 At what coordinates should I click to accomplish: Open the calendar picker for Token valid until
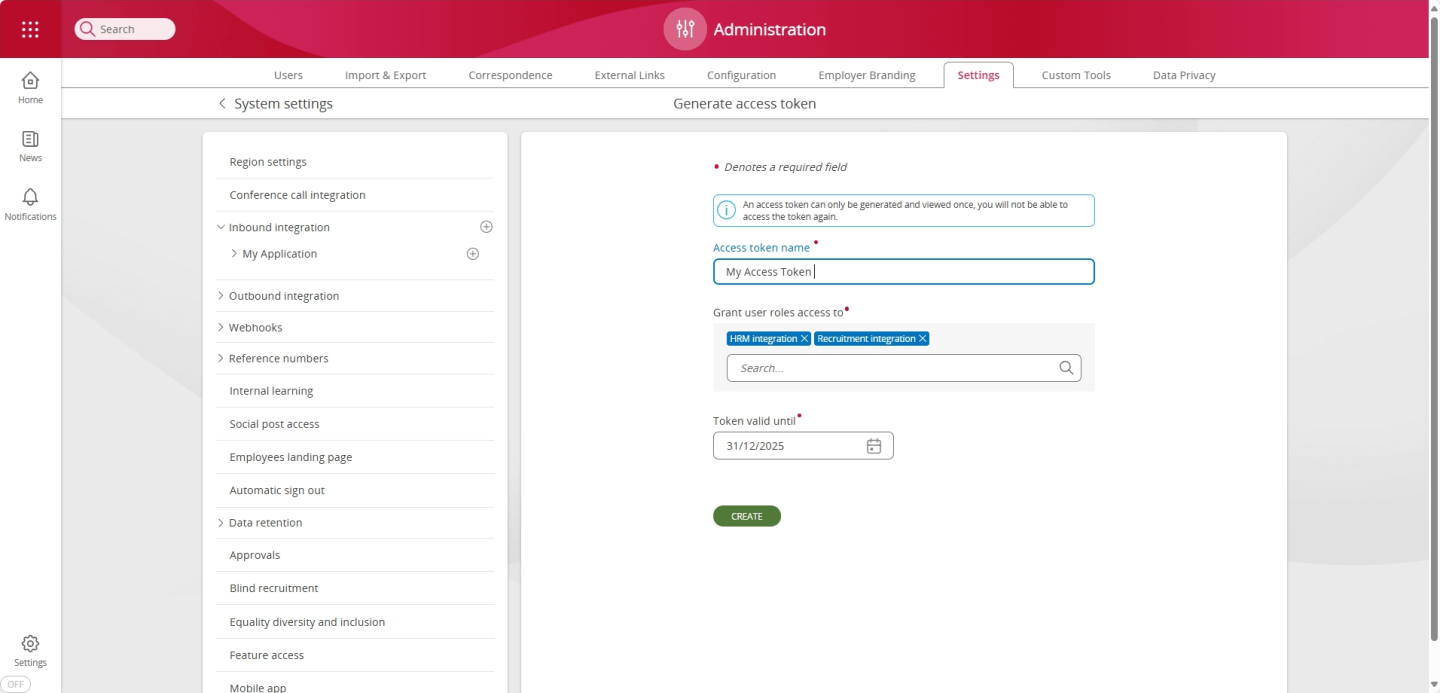[x=873, y=445]
